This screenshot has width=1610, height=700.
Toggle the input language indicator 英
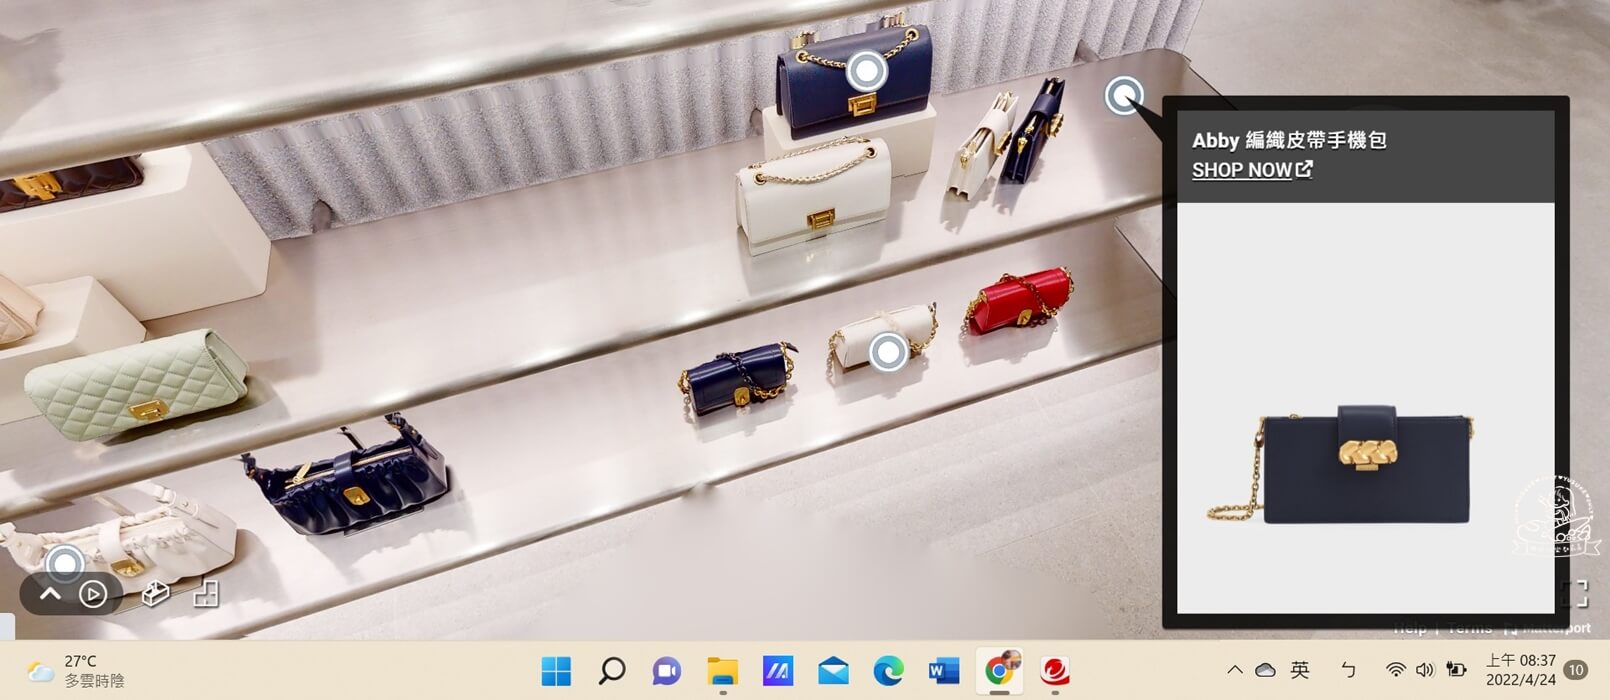[1300, 670]
